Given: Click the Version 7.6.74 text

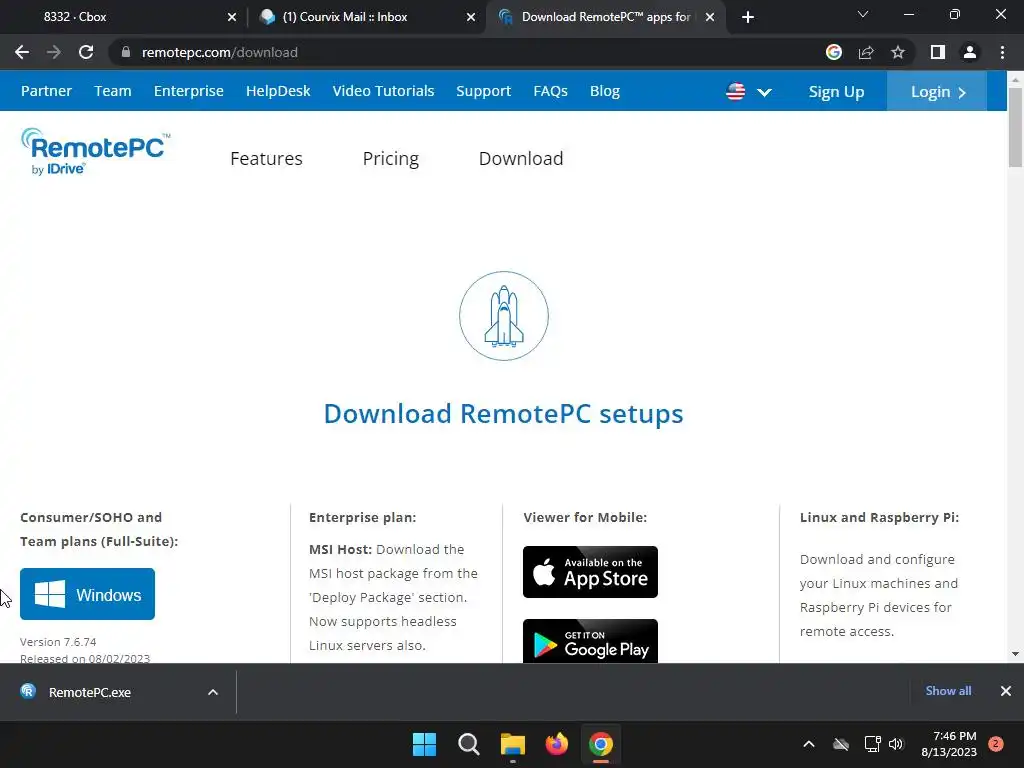Looking at the screenshot, I should tap(58, 642).
